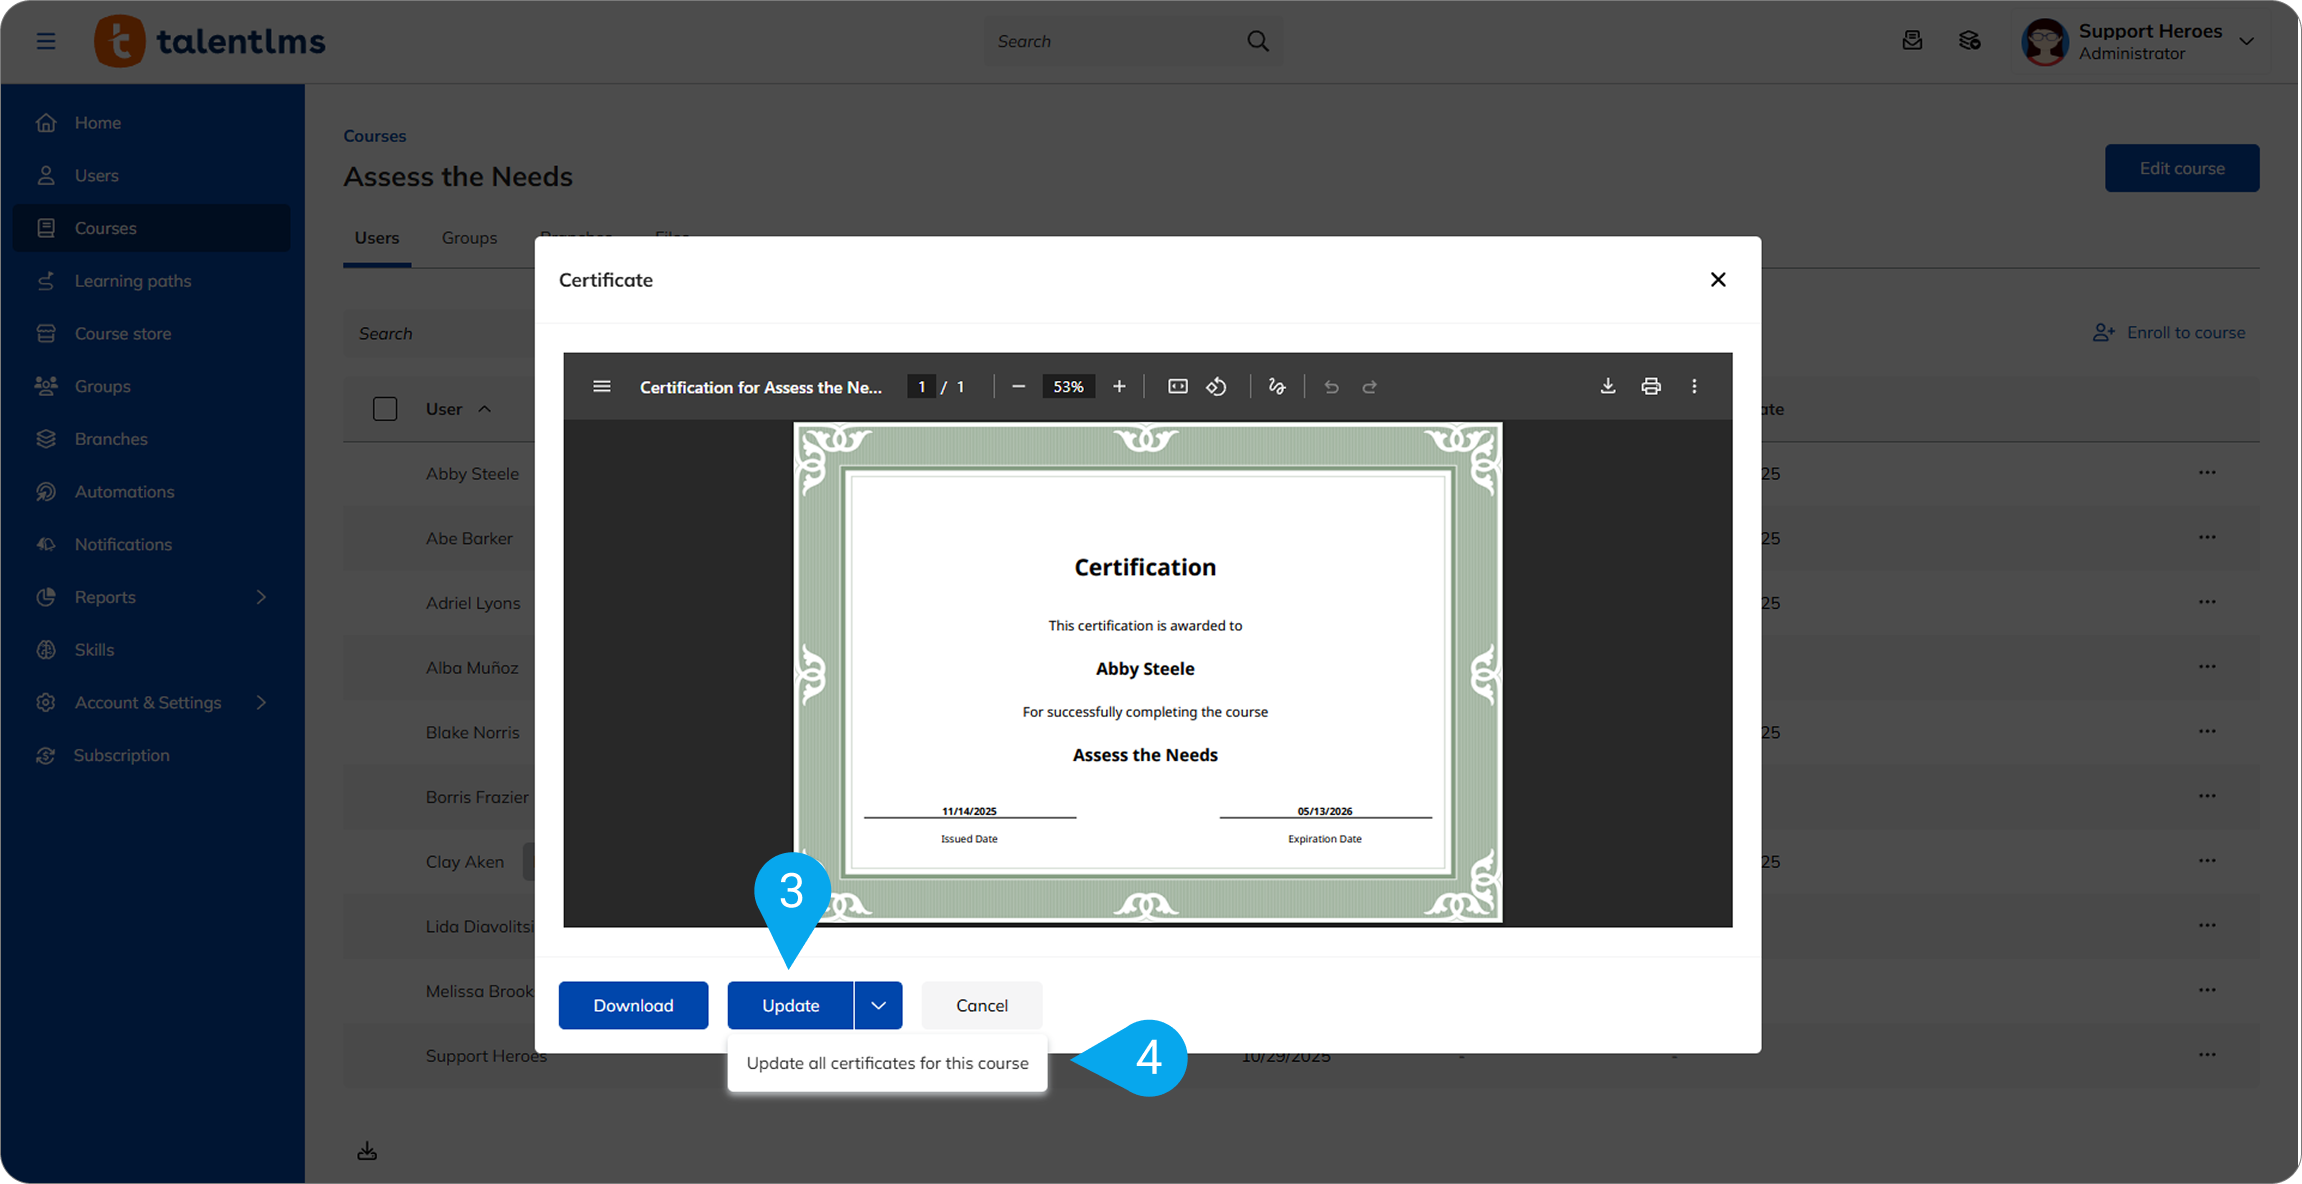The image size is (2302, 1184).
Task: Switch to the Groups tab
Action: coord(469,238)
